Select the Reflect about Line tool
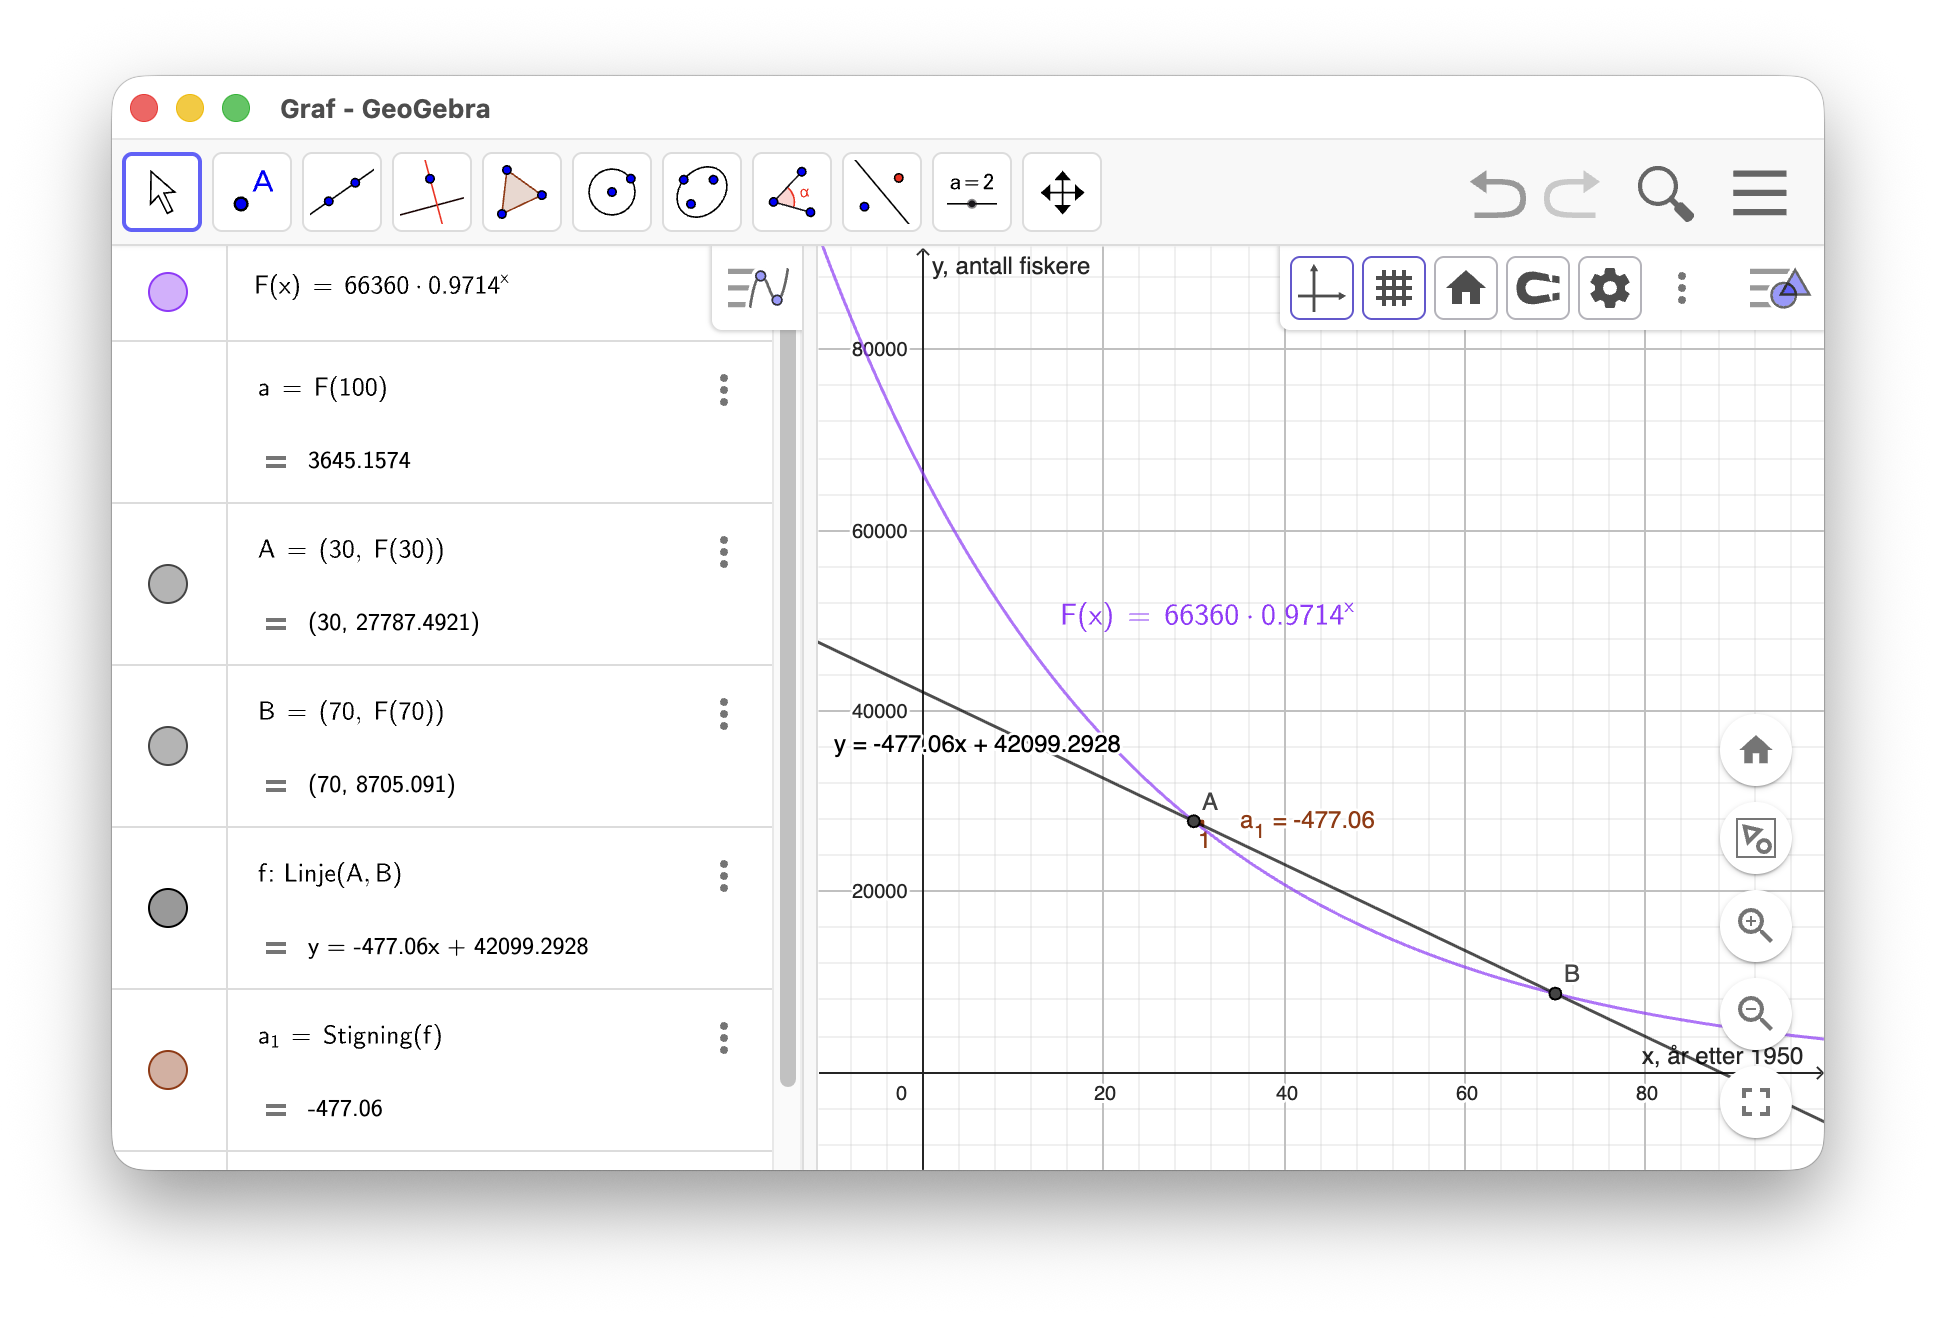The height and width of the screenshot is (1318, 1936). 882,192
